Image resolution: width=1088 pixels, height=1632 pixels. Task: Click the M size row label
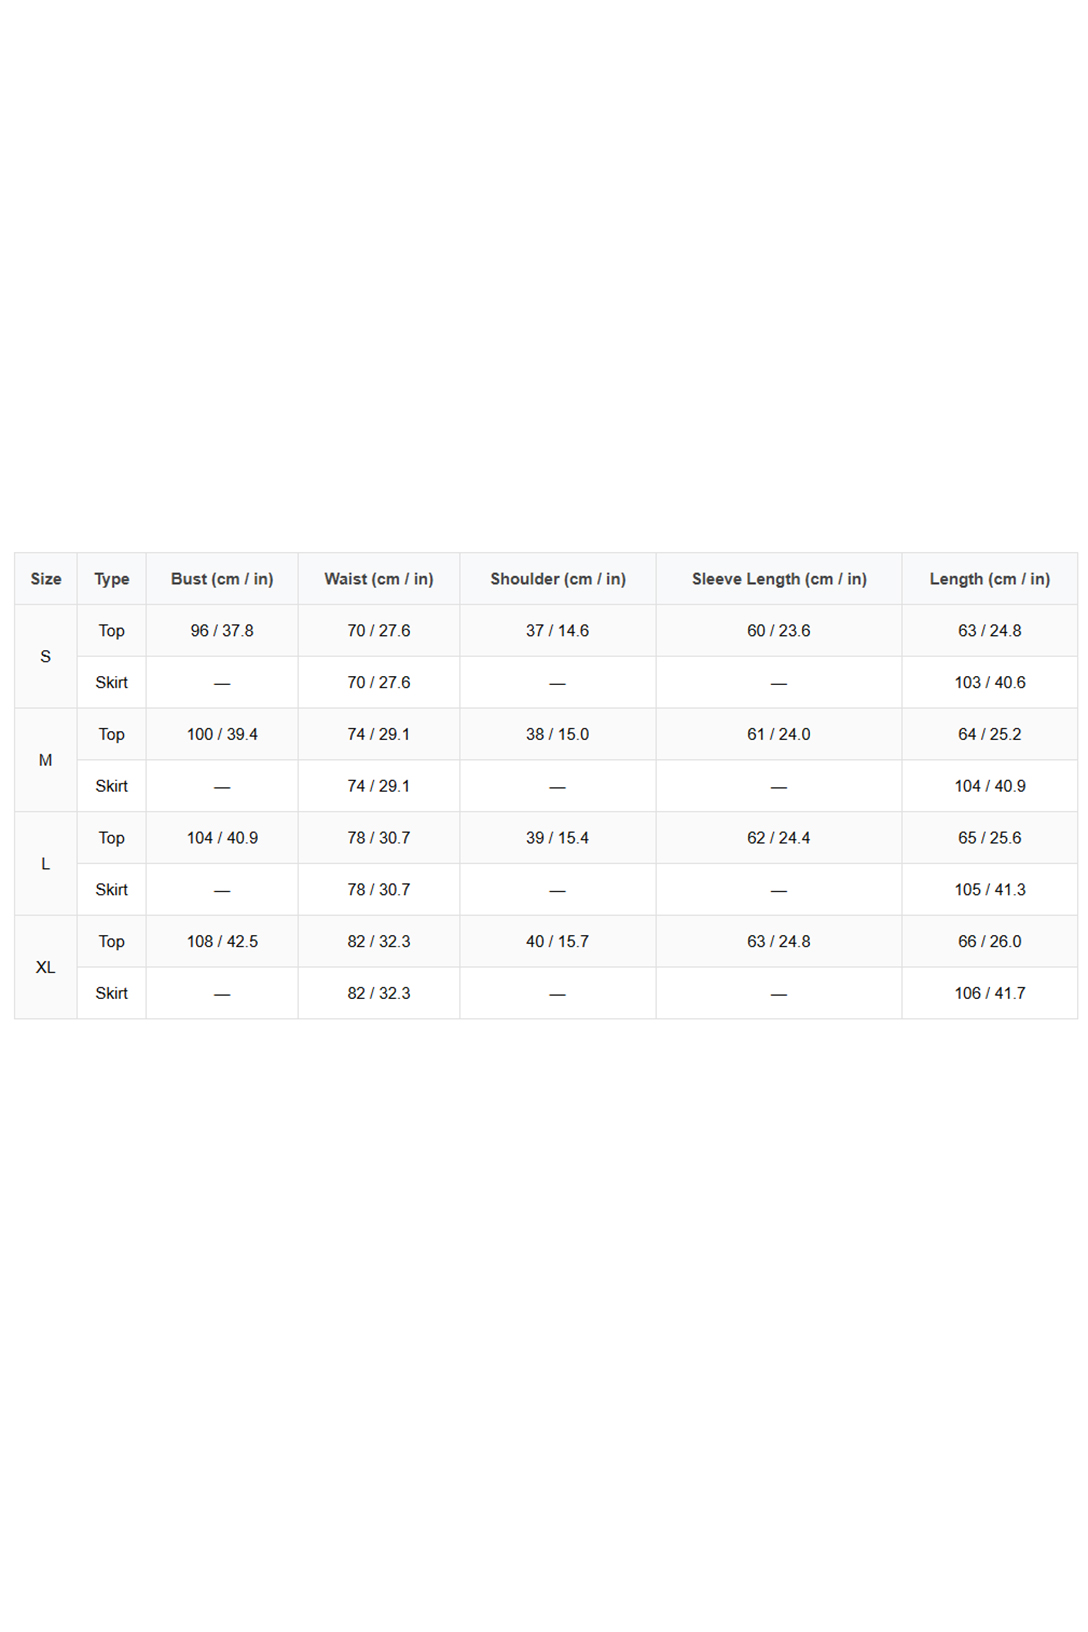(x=46, y=760)
